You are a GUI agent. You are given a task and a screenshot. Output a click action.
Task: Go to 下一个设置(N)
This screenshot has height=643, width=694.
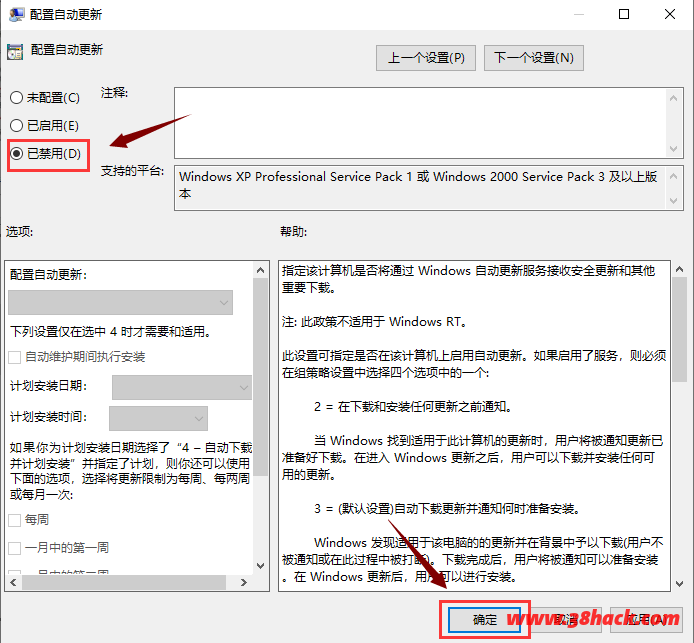[x=533, y=58]
